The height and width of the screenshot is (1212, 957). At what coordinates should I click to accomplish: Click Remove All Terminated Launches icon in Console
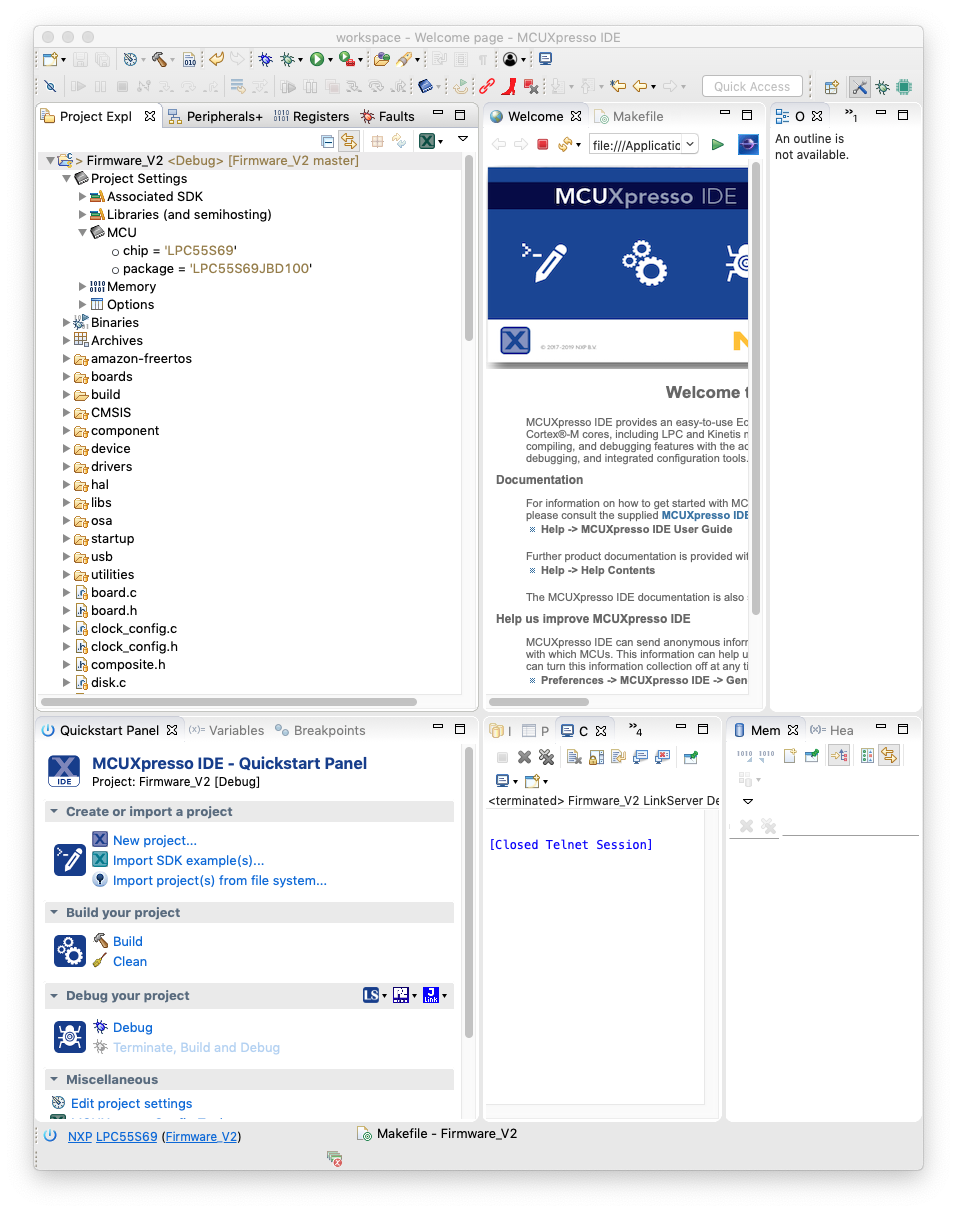click(546, 757)
